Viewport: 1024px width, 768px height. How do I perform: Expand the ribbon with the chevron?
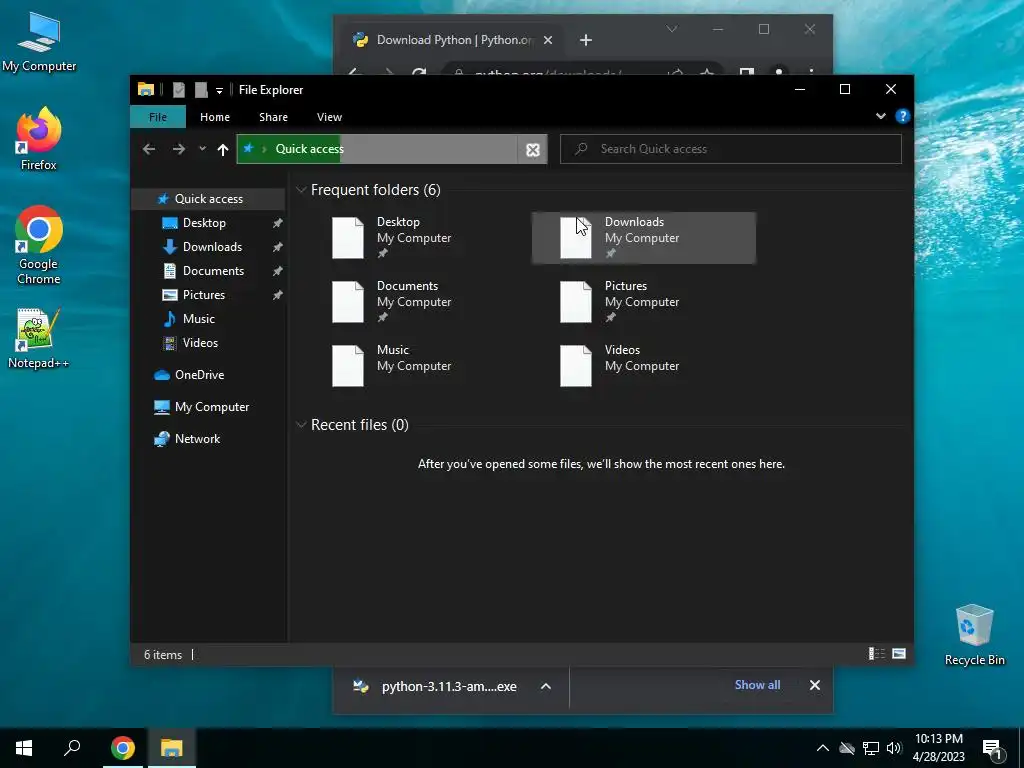pos(880,116)
